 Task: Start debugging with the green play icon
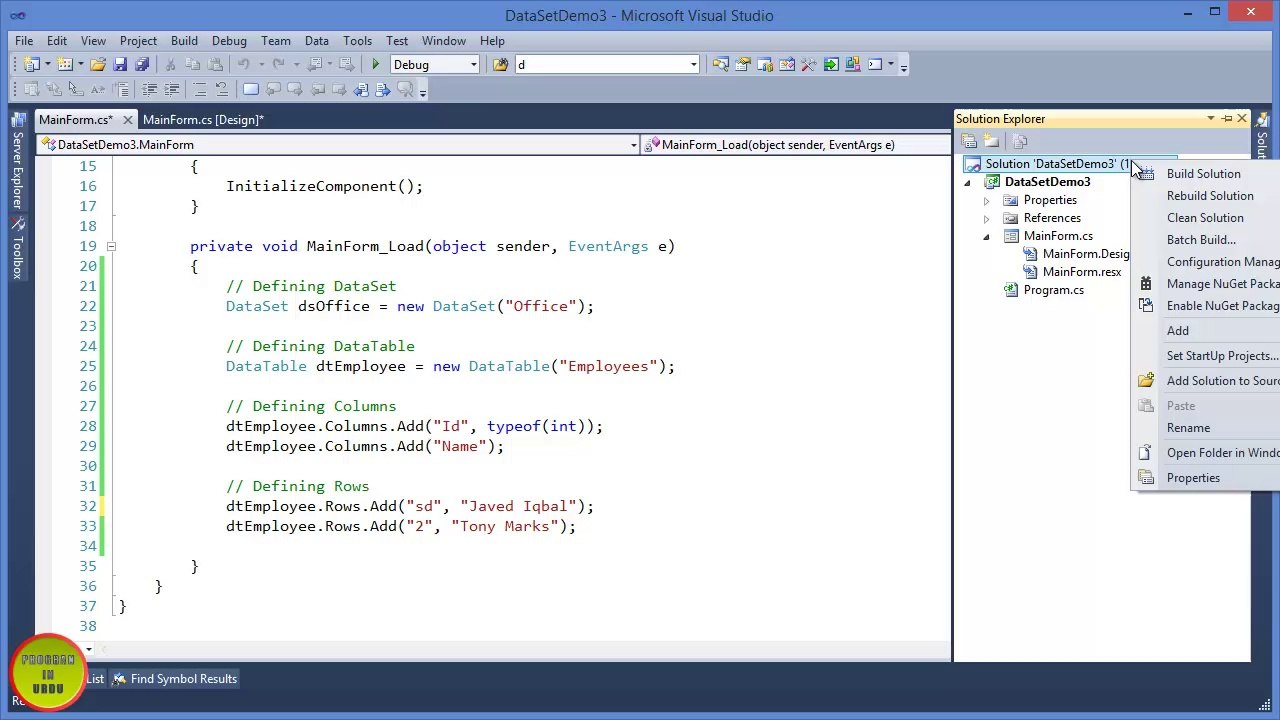(376, 65)
